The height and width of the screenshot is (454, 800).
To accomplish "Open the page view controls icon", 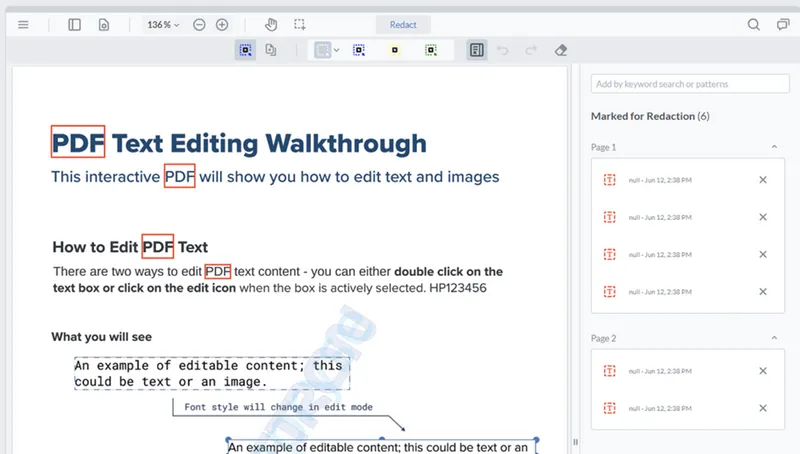I will [104, 24].
